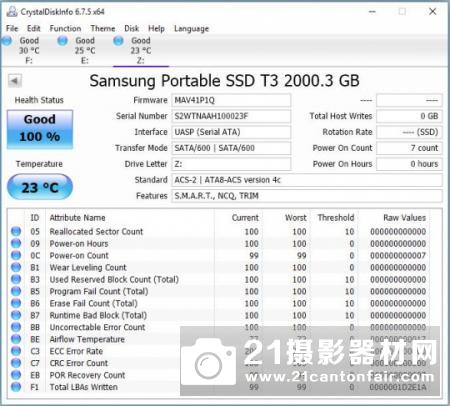The image size is (450, 406).
Task: Click the Worst column header
Action: tap(296, 218)
